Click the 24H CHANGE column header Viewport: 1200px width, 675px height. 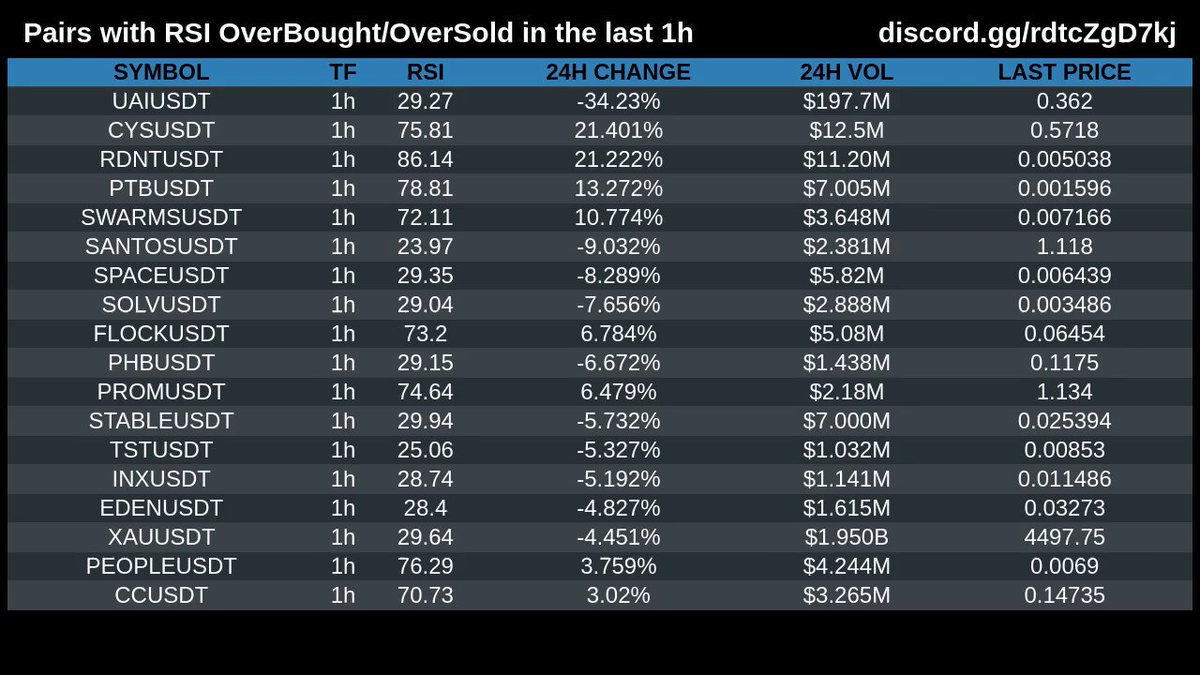618,72
